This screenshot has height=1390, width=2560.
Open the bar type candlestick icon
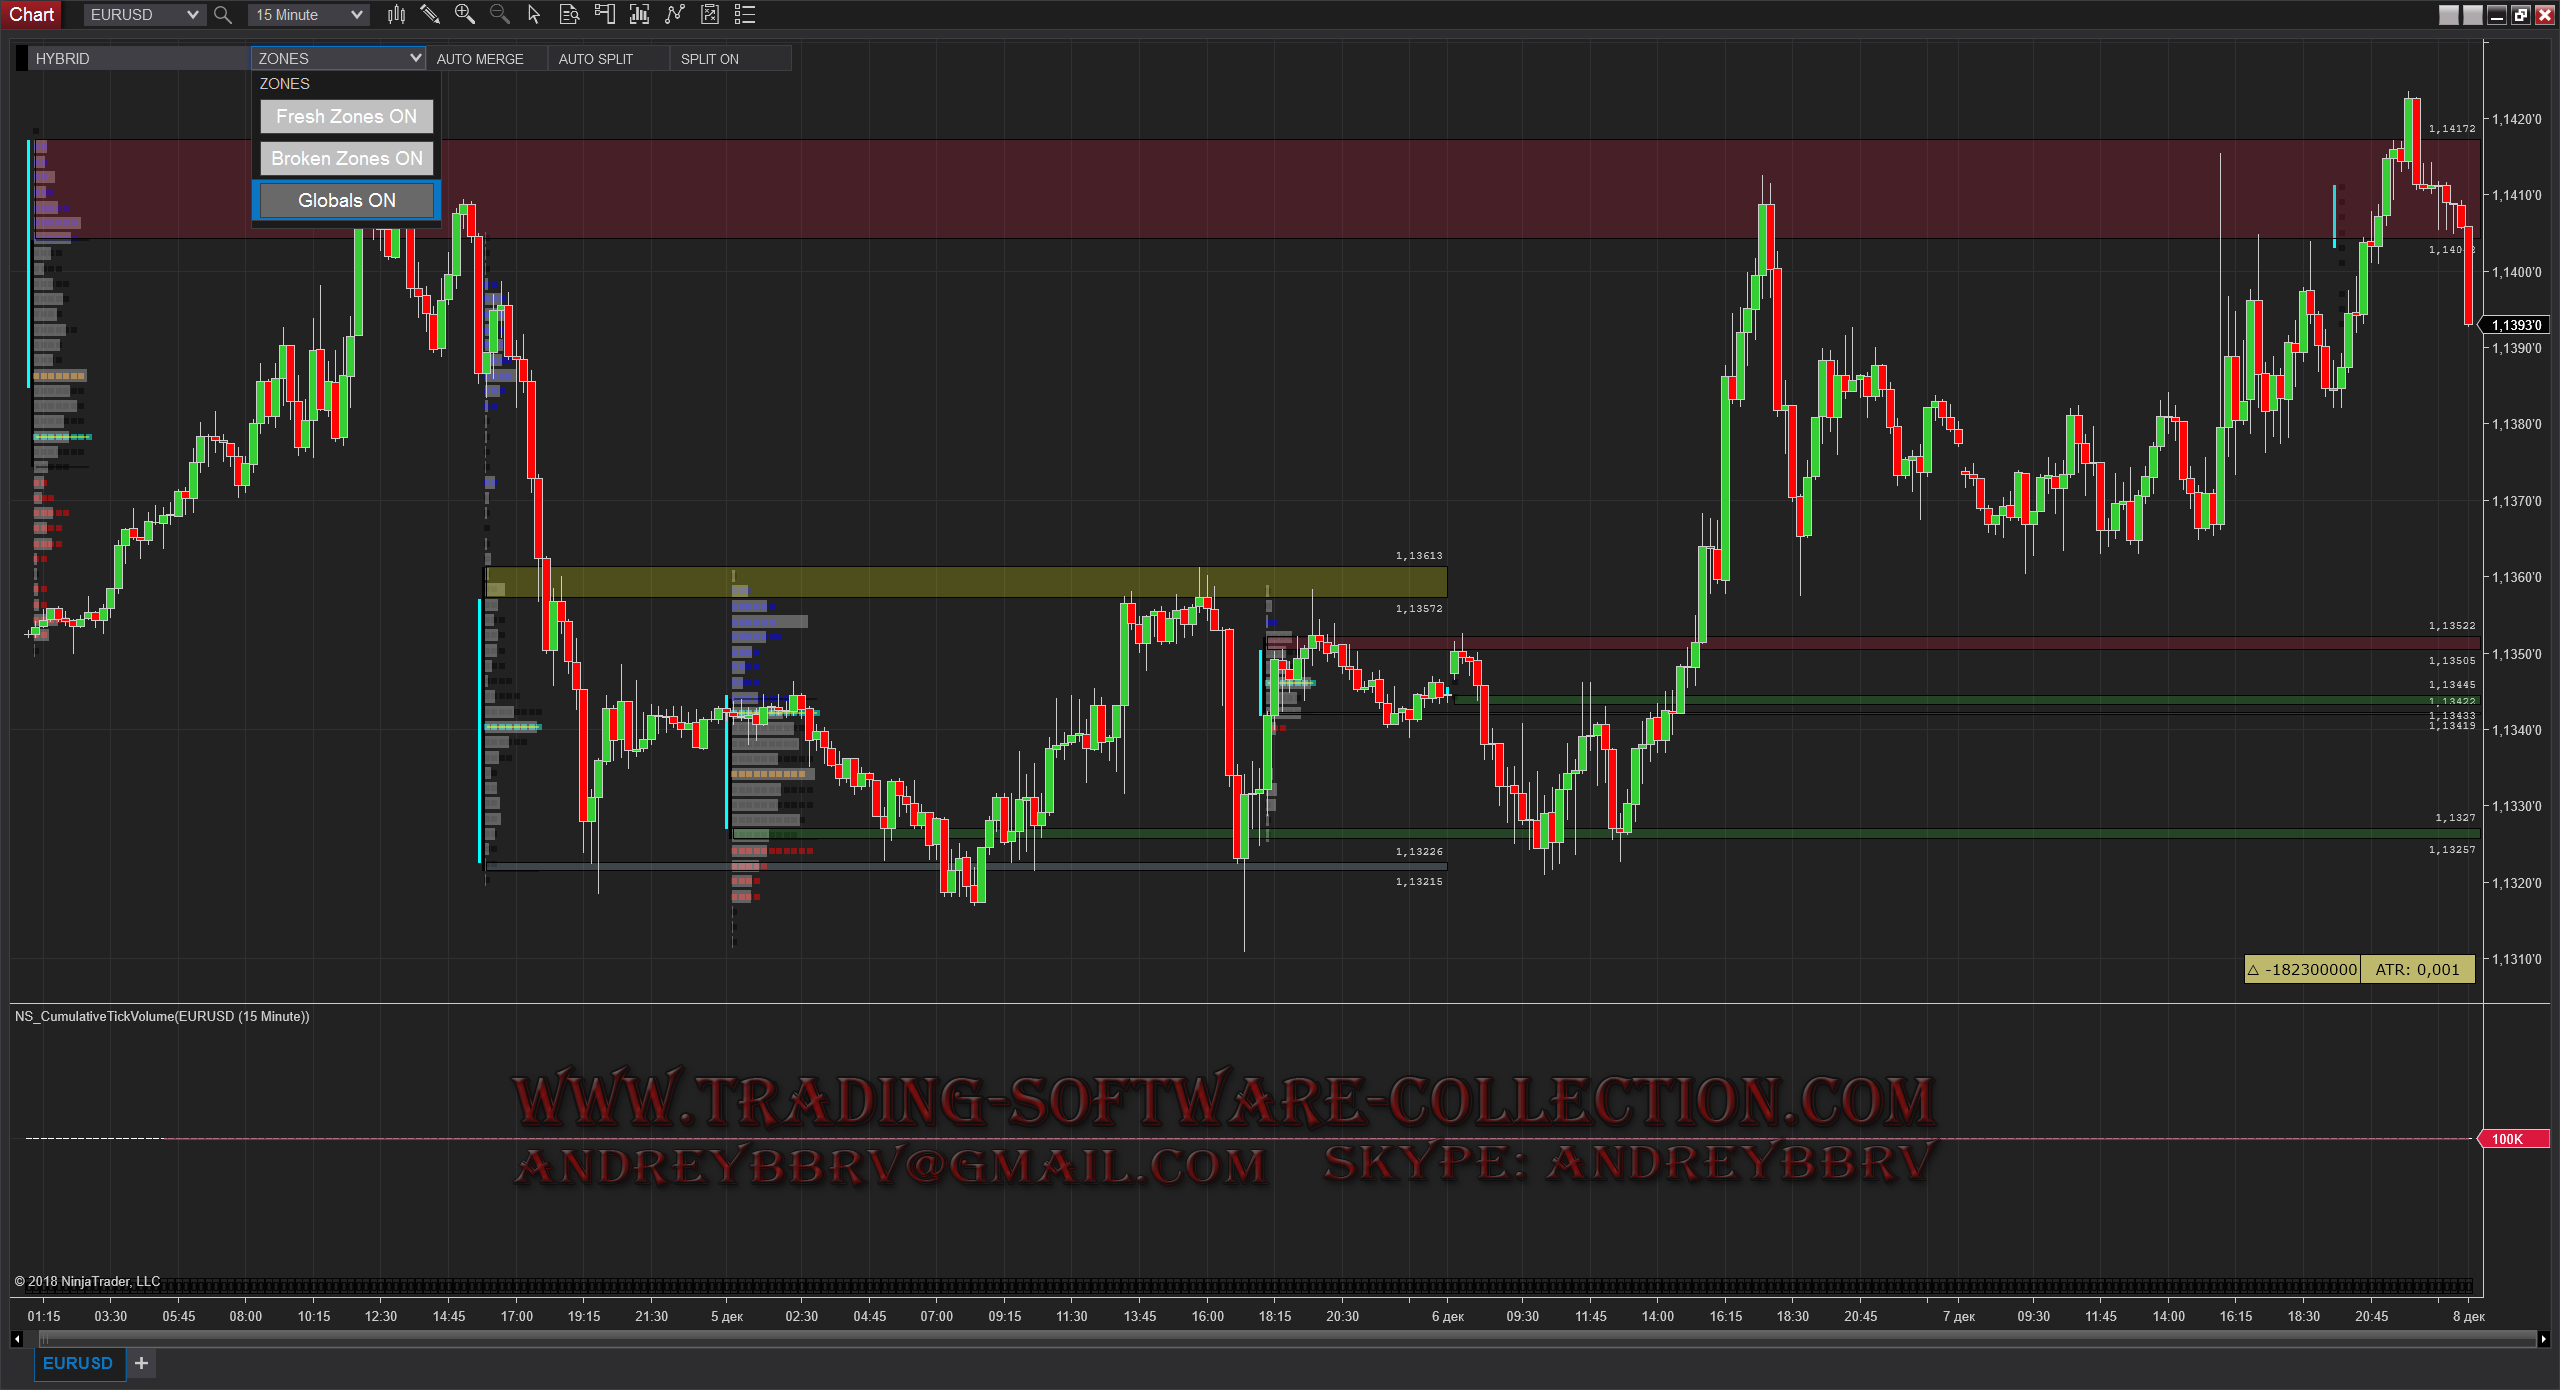(x=397, y=14)
